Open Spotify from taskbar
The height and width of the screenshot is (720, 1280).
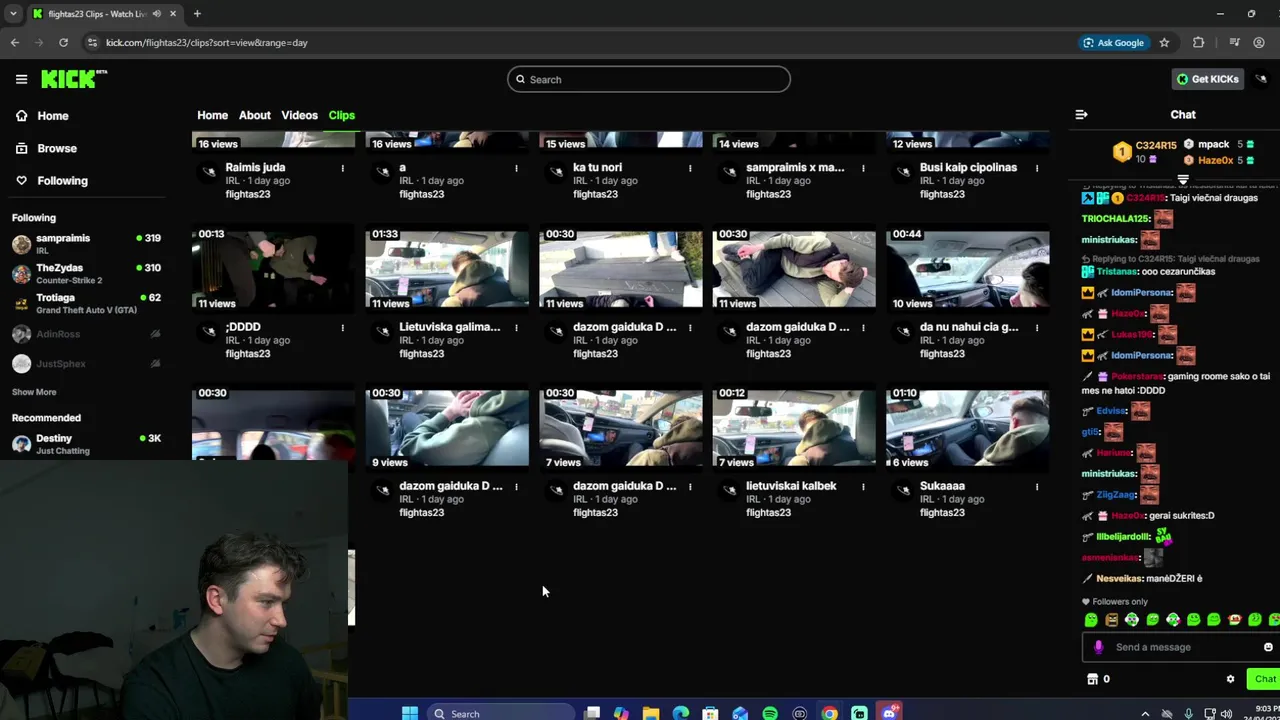pyautogui.click(x=770, y=713)
